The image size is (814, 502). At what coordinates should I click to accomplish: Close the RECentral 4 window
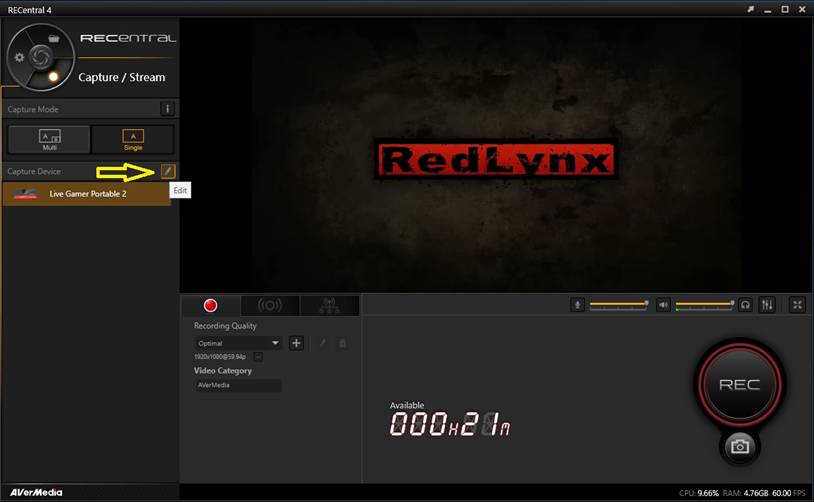[802, 9]
